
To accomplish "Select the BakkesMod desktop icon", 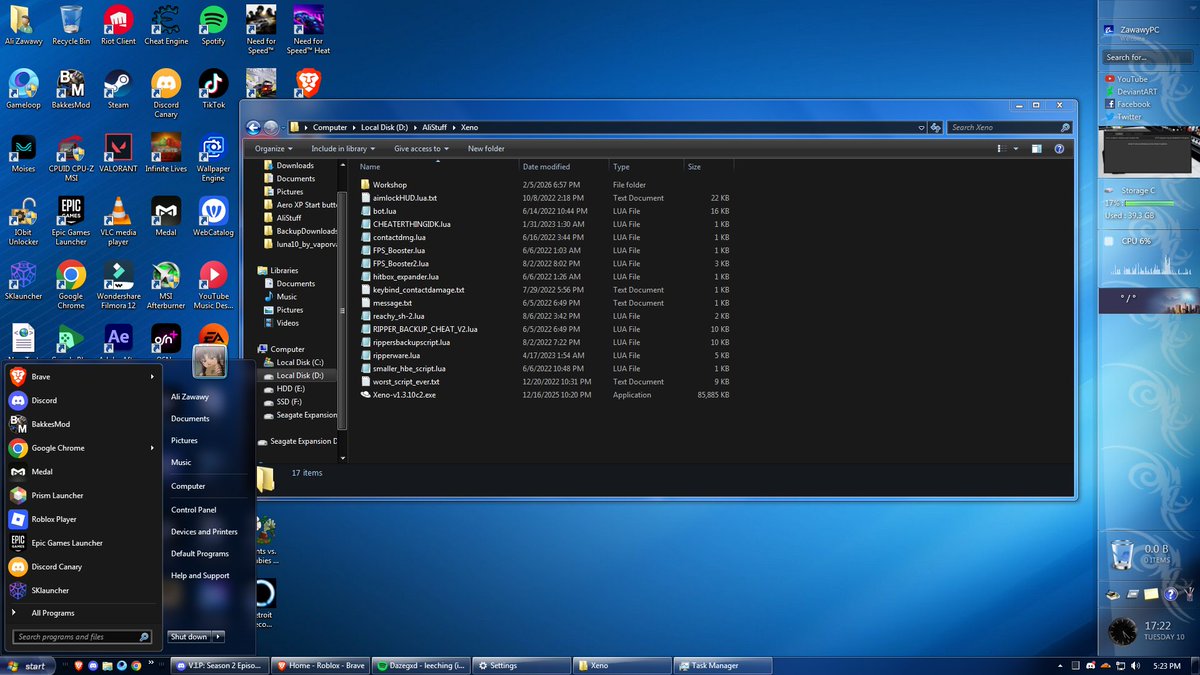I will (71, 89).
